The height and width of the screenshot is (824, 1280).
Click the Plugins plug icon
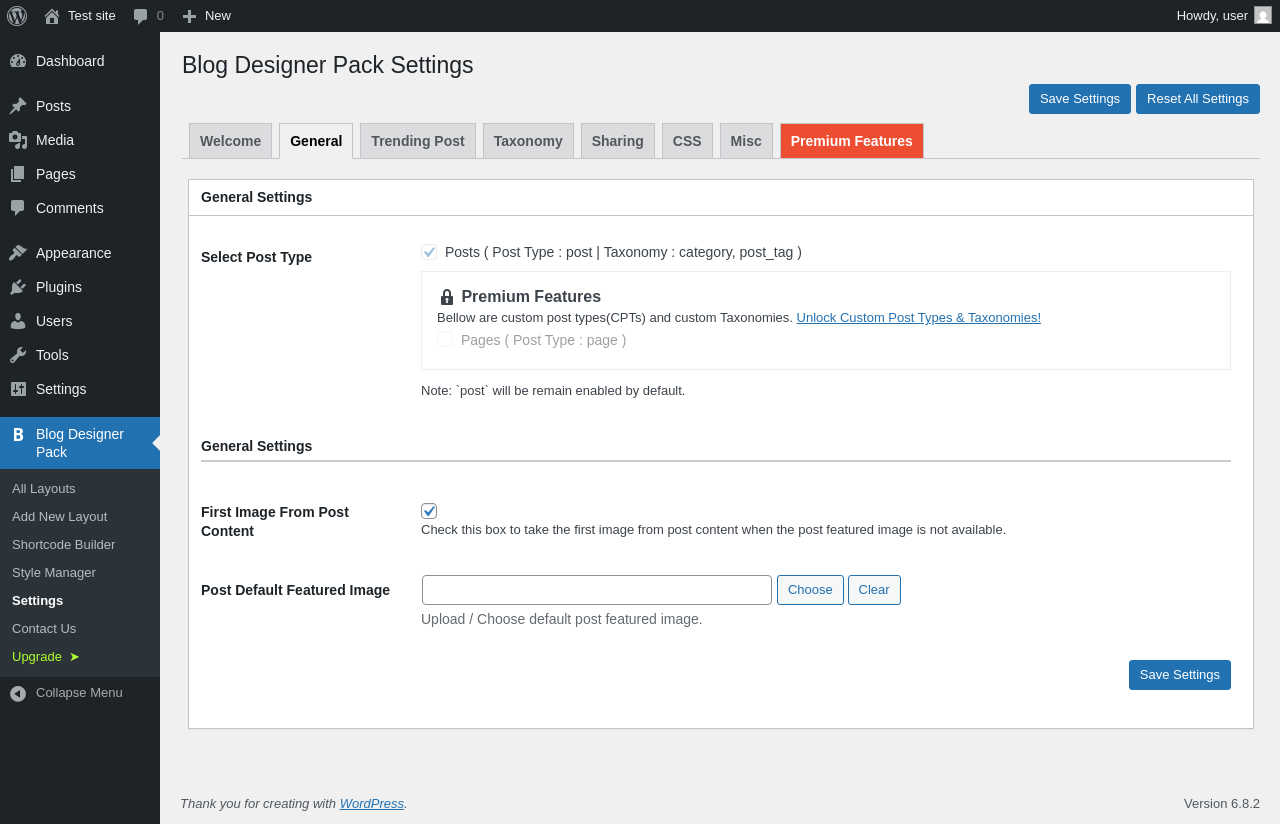[x=18, y=287]
